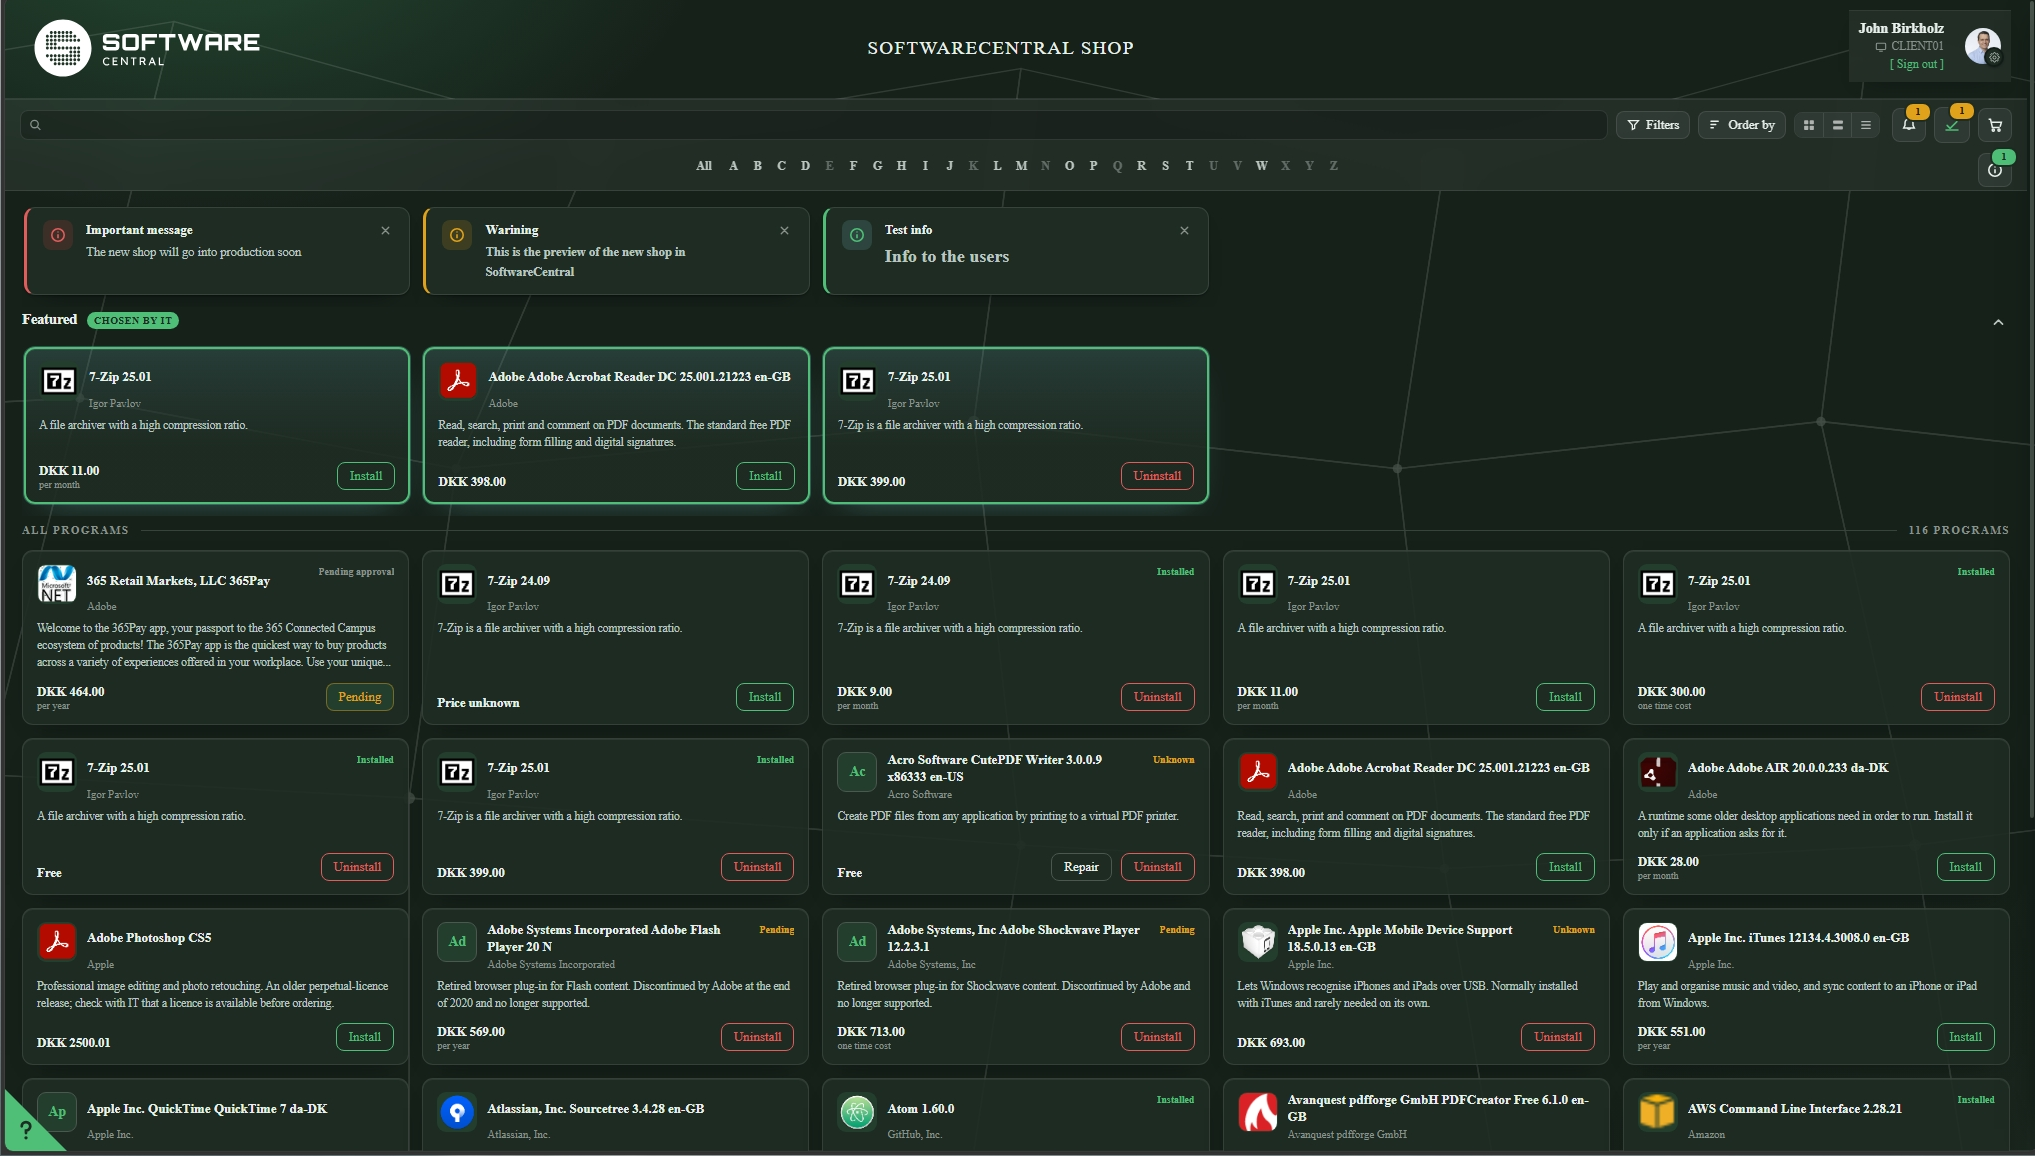
Task: Click Pending button on 365Pay card
Action: tap(360, 697)
